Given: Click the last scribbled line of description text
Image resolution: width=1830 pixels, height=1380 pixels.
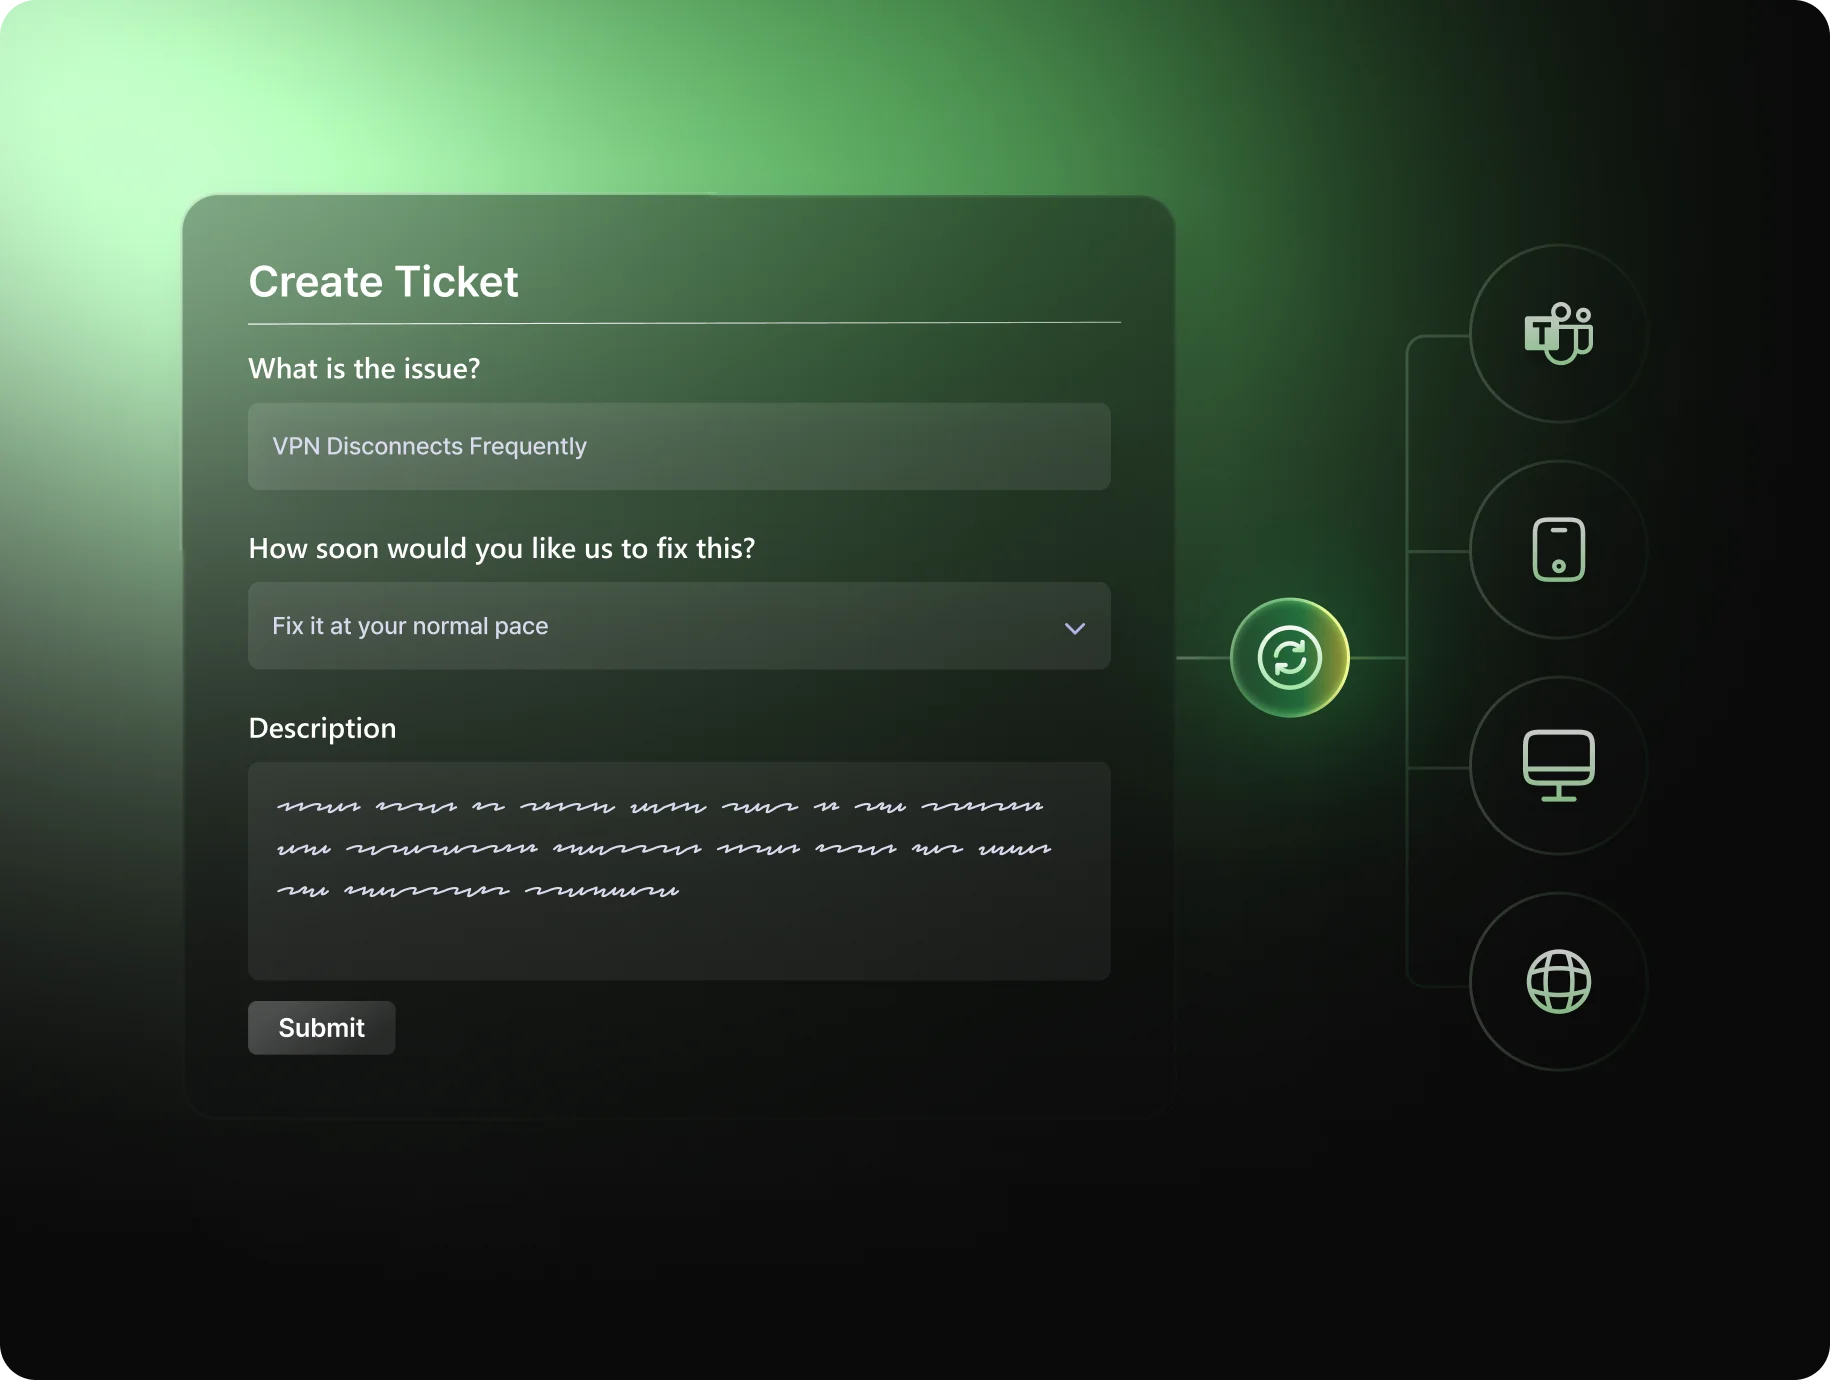Looking at the screenshot, I should (x=478, y=890).
